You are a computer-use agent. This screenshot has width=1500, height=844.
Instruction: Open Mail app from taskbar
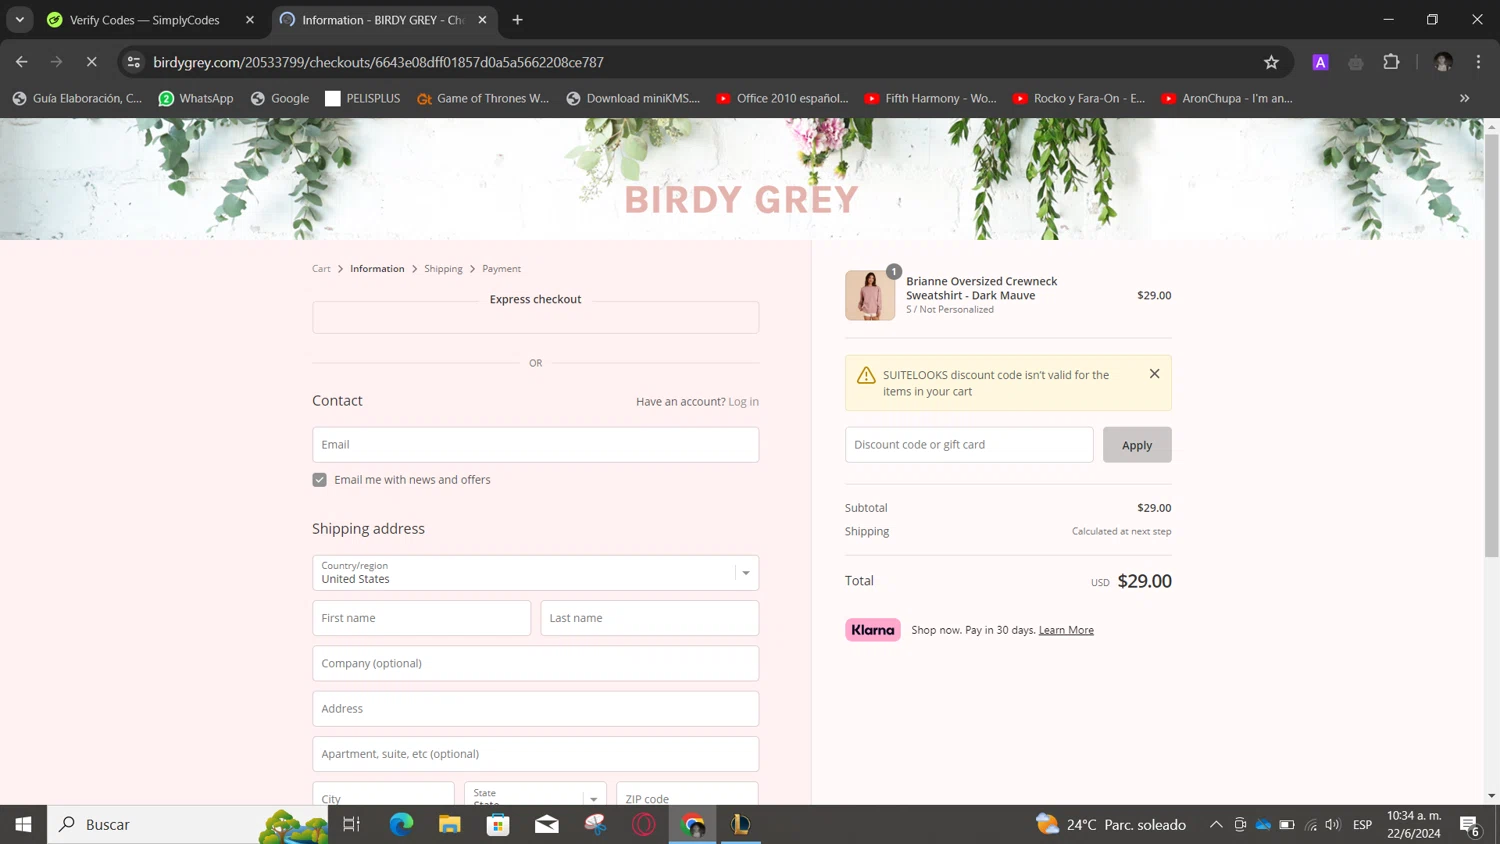pyautogui.click(x=547, y=824)
